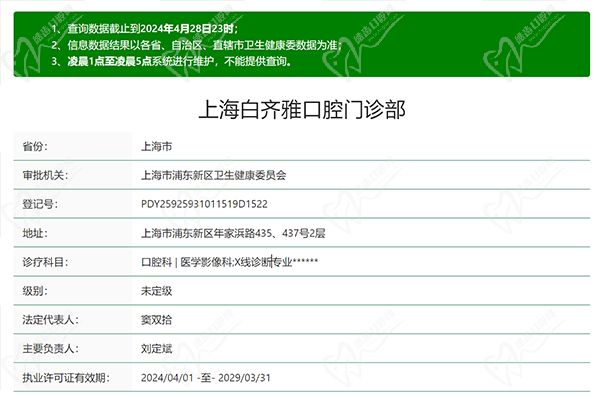Select the name 窦双拾
Screen dimensions: 600x399
pyautogui.click(x=157, y=320)
